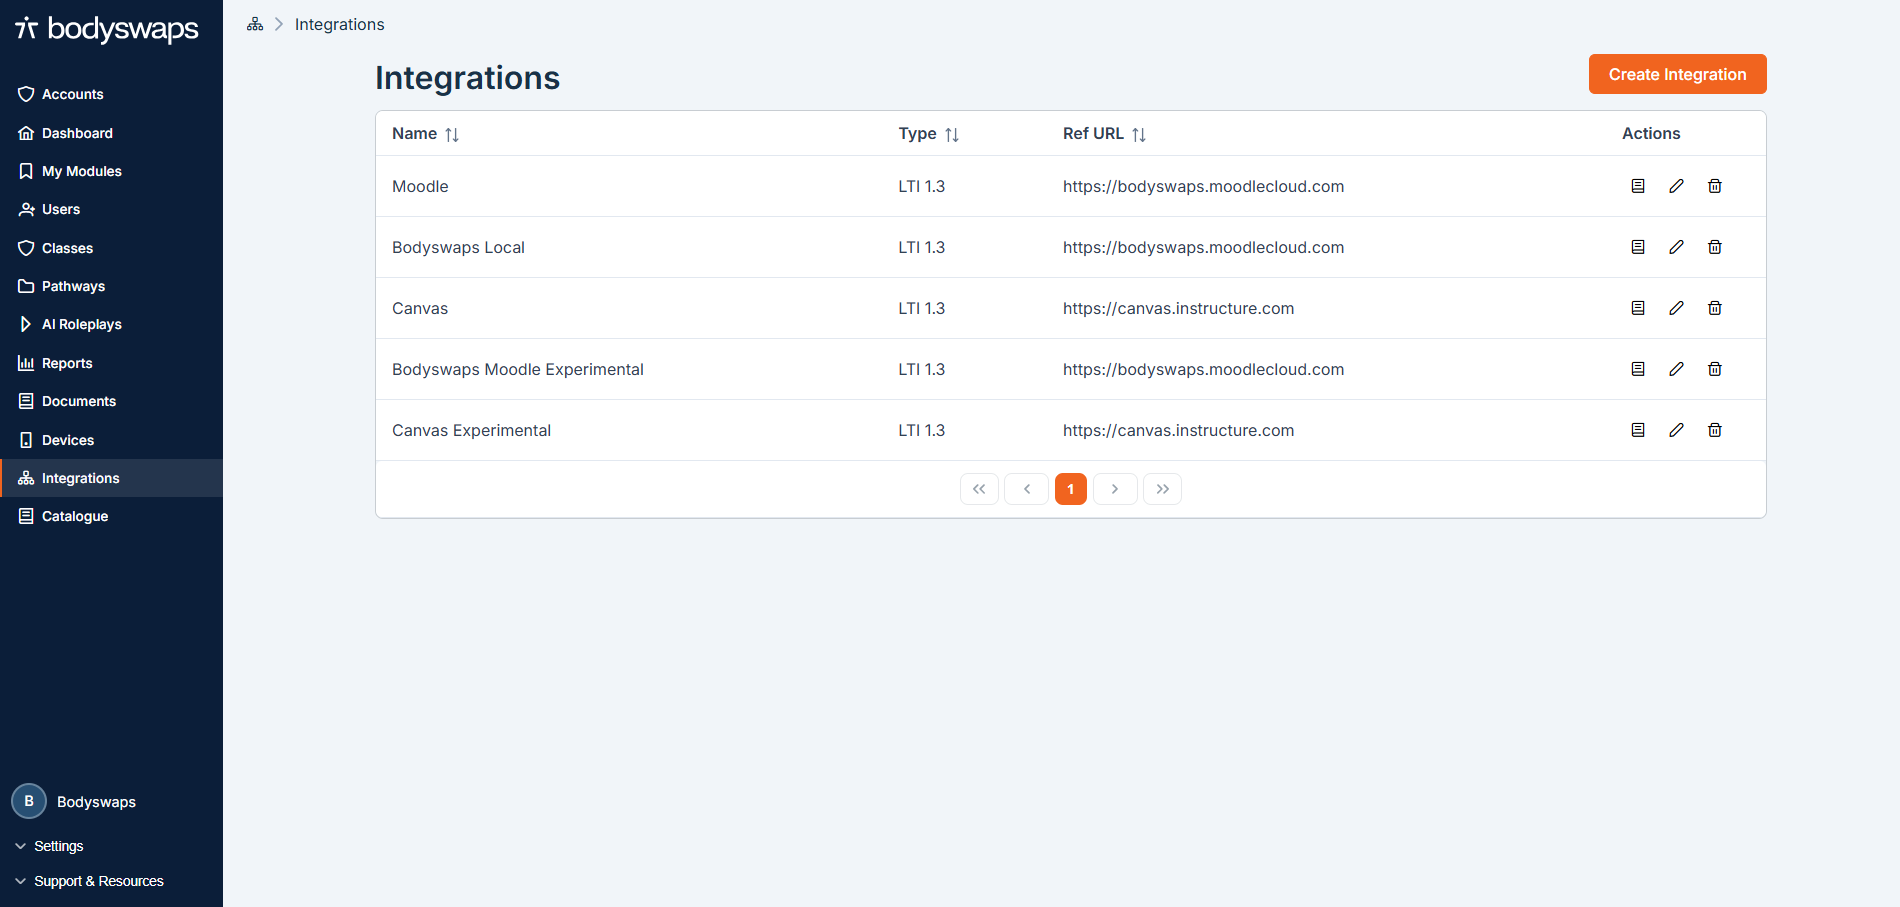Open the Dashboard menu item

pyautogui.click(x=77, y=133)
